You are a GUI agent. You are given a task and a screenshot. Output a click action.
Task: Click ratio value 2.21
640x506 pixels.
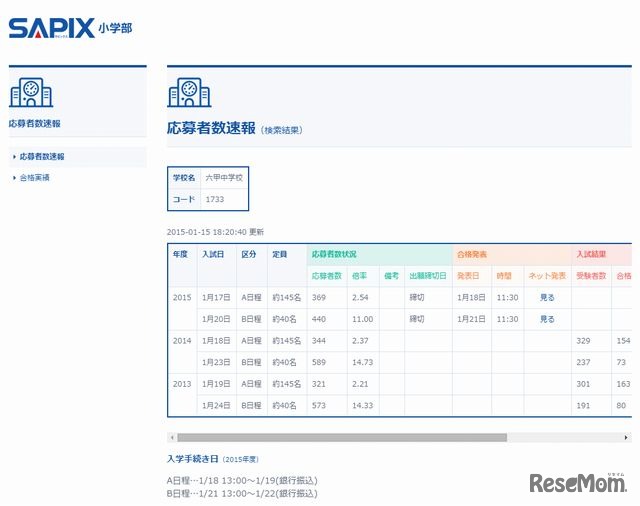[x=360, y=384]
